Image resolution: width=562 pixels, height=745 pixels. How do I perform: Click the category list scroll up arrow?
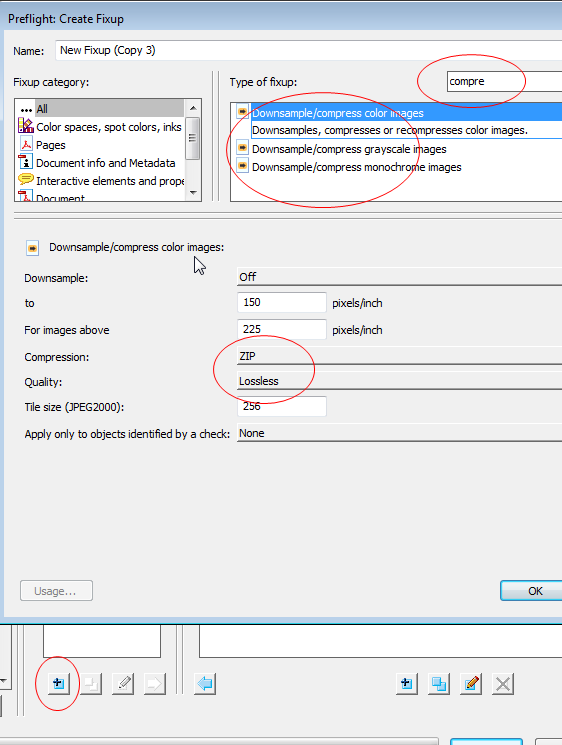193,108
